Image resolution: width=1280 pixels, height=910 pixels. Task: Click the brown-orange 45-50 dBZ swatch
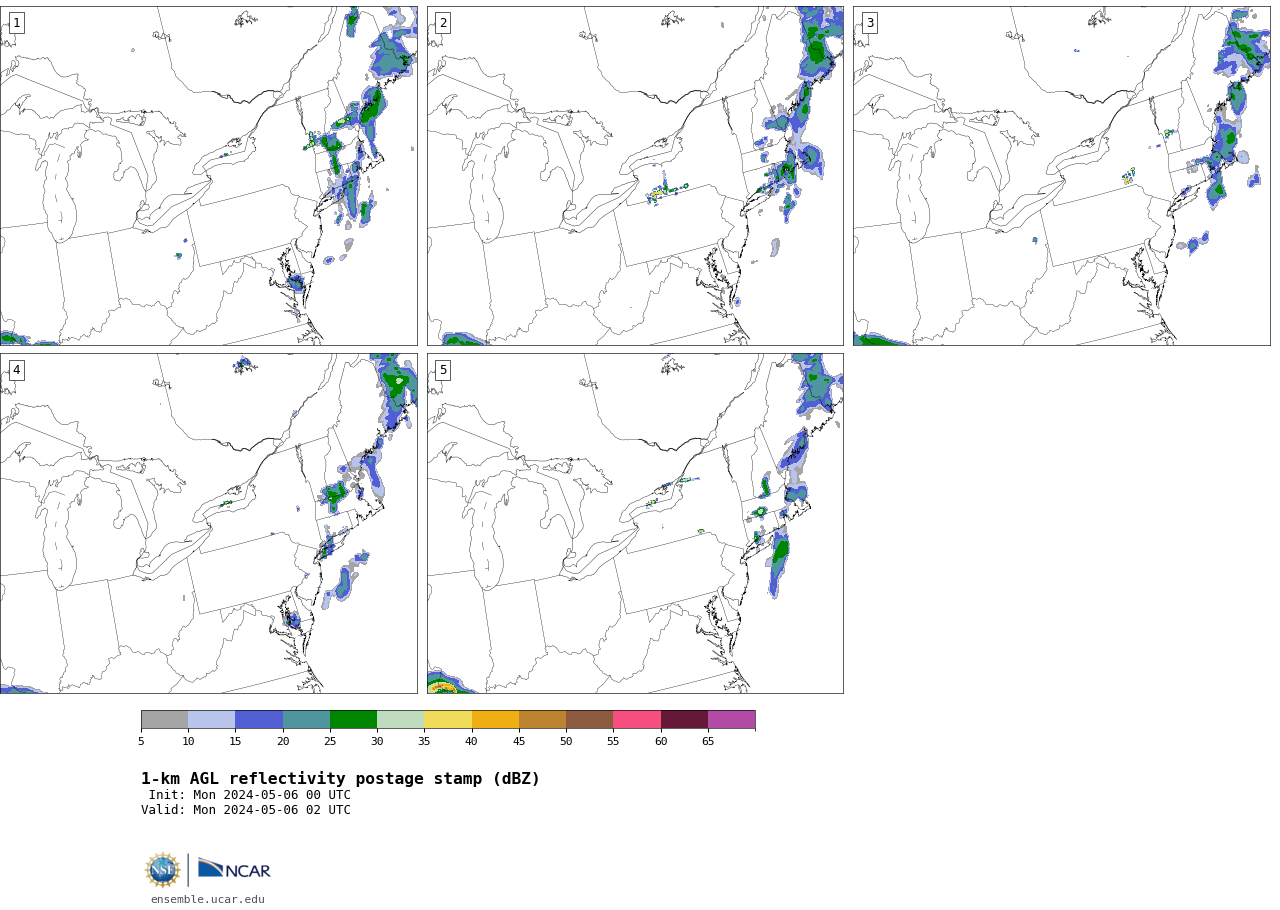[542, 720]
